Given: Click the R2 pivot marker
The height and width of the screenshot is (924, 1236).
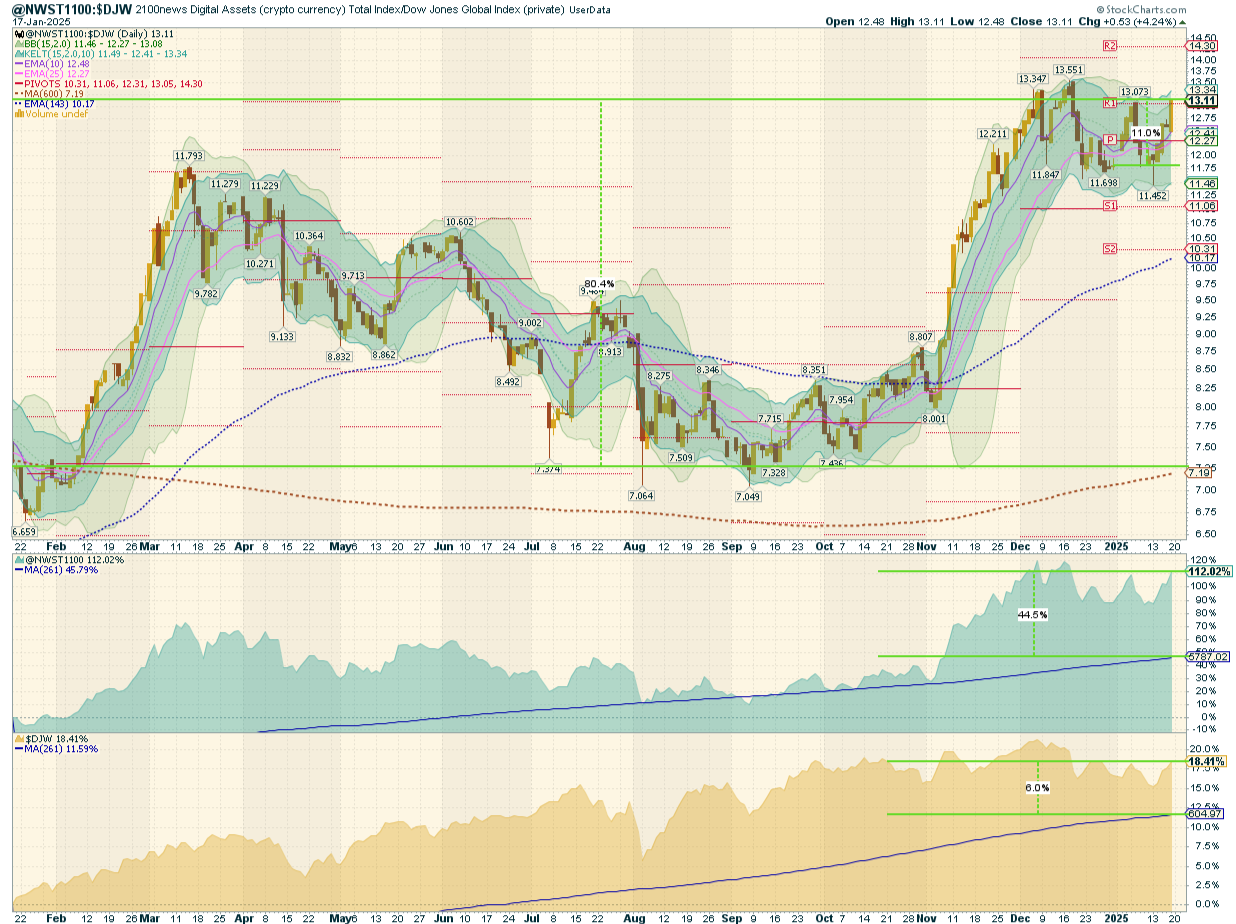Looking at the screenshot, I should (x=1110, y=46).
